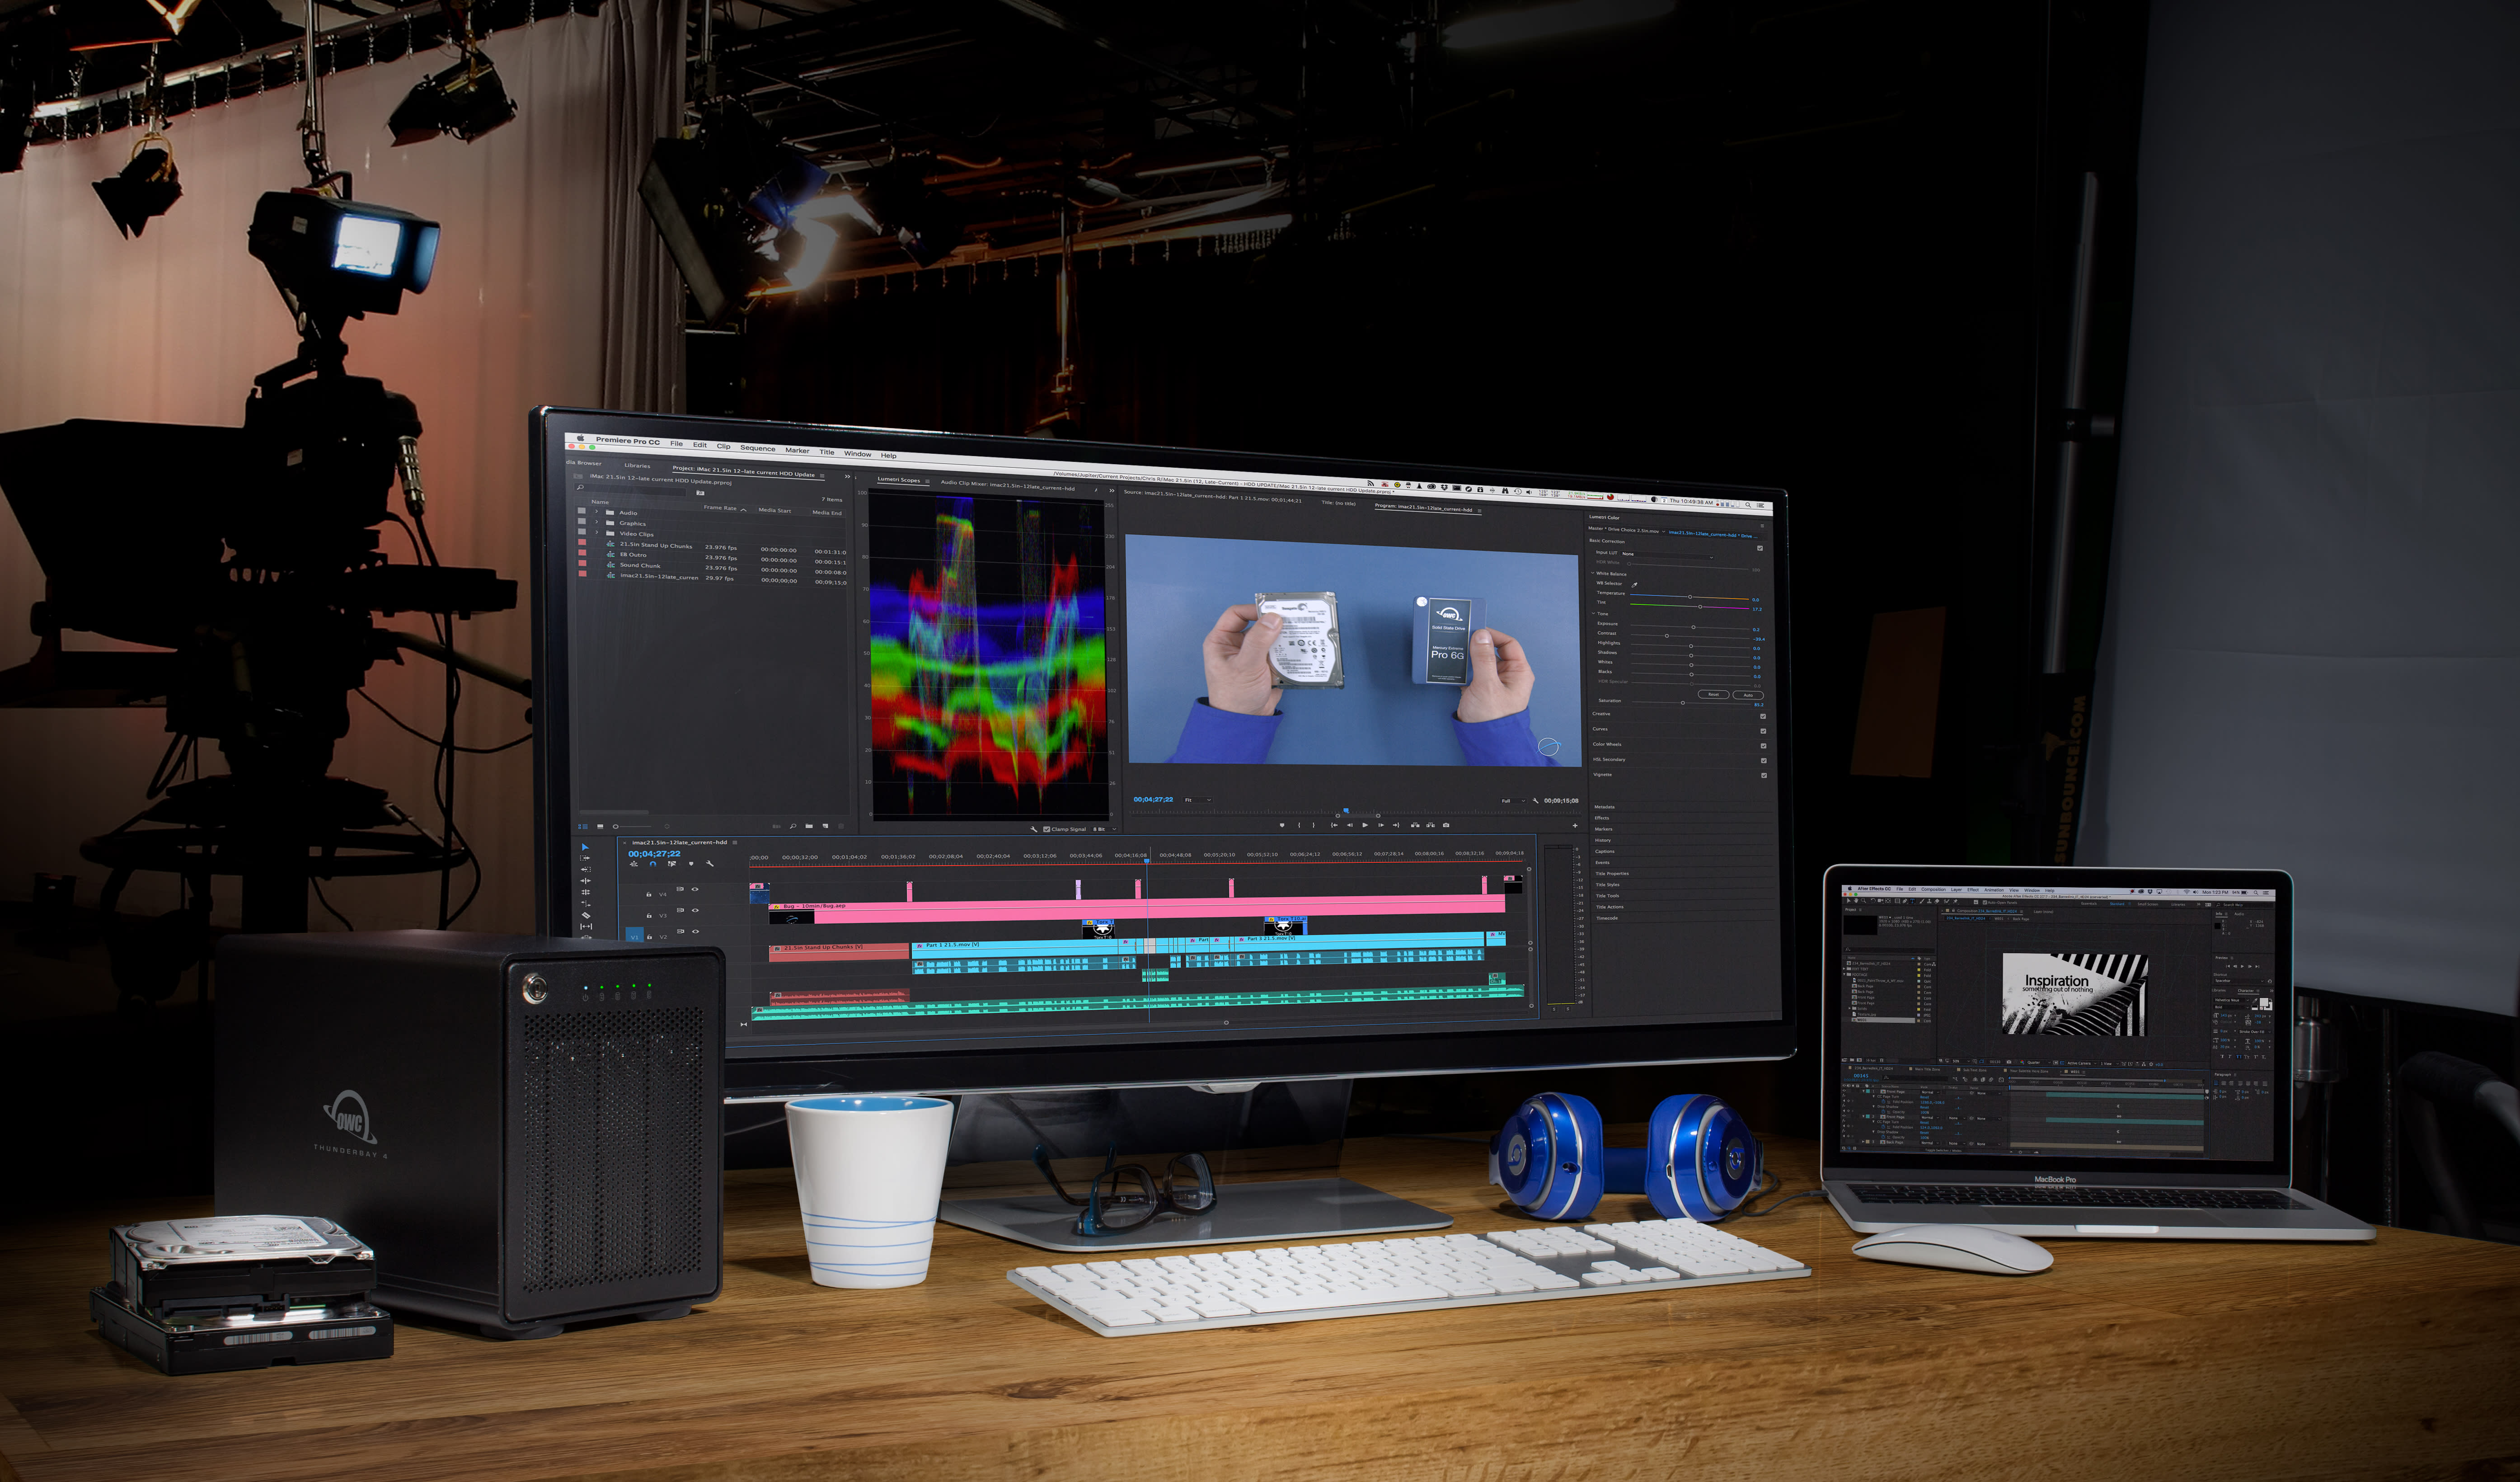Viewport: 2520px width, 1482px height.
Task: Step forward one frame in Program monitor
Action: tap(1381, 825)
